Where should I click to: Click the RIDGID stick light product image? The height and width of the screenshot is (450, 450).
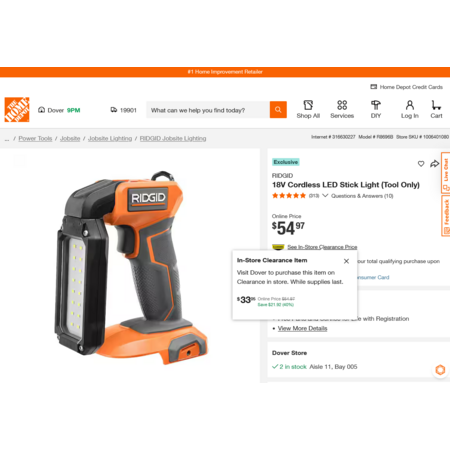tap(130, 269)
